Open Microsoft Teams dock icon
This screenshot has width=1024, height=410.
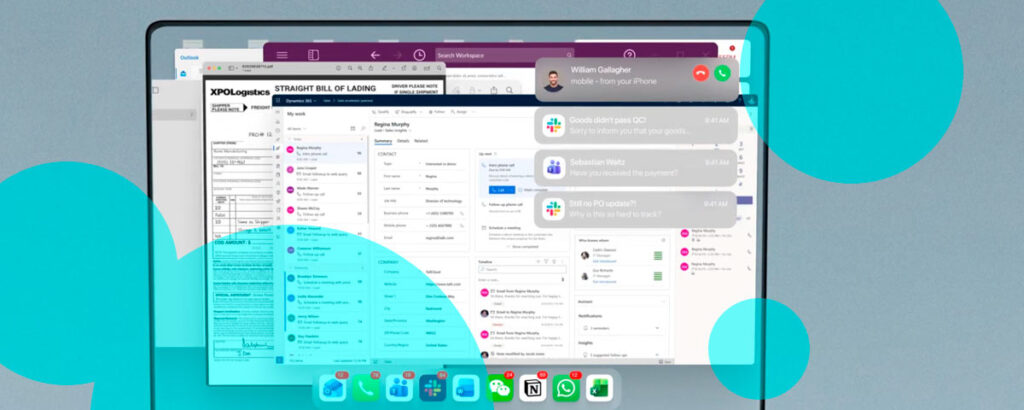click(399, 388)
